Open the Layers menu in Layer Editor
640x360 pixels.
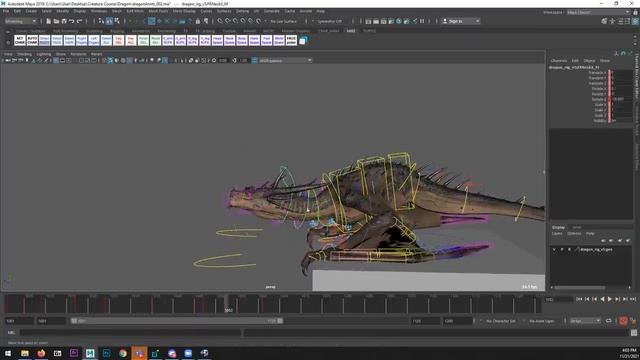click(557, 233)
